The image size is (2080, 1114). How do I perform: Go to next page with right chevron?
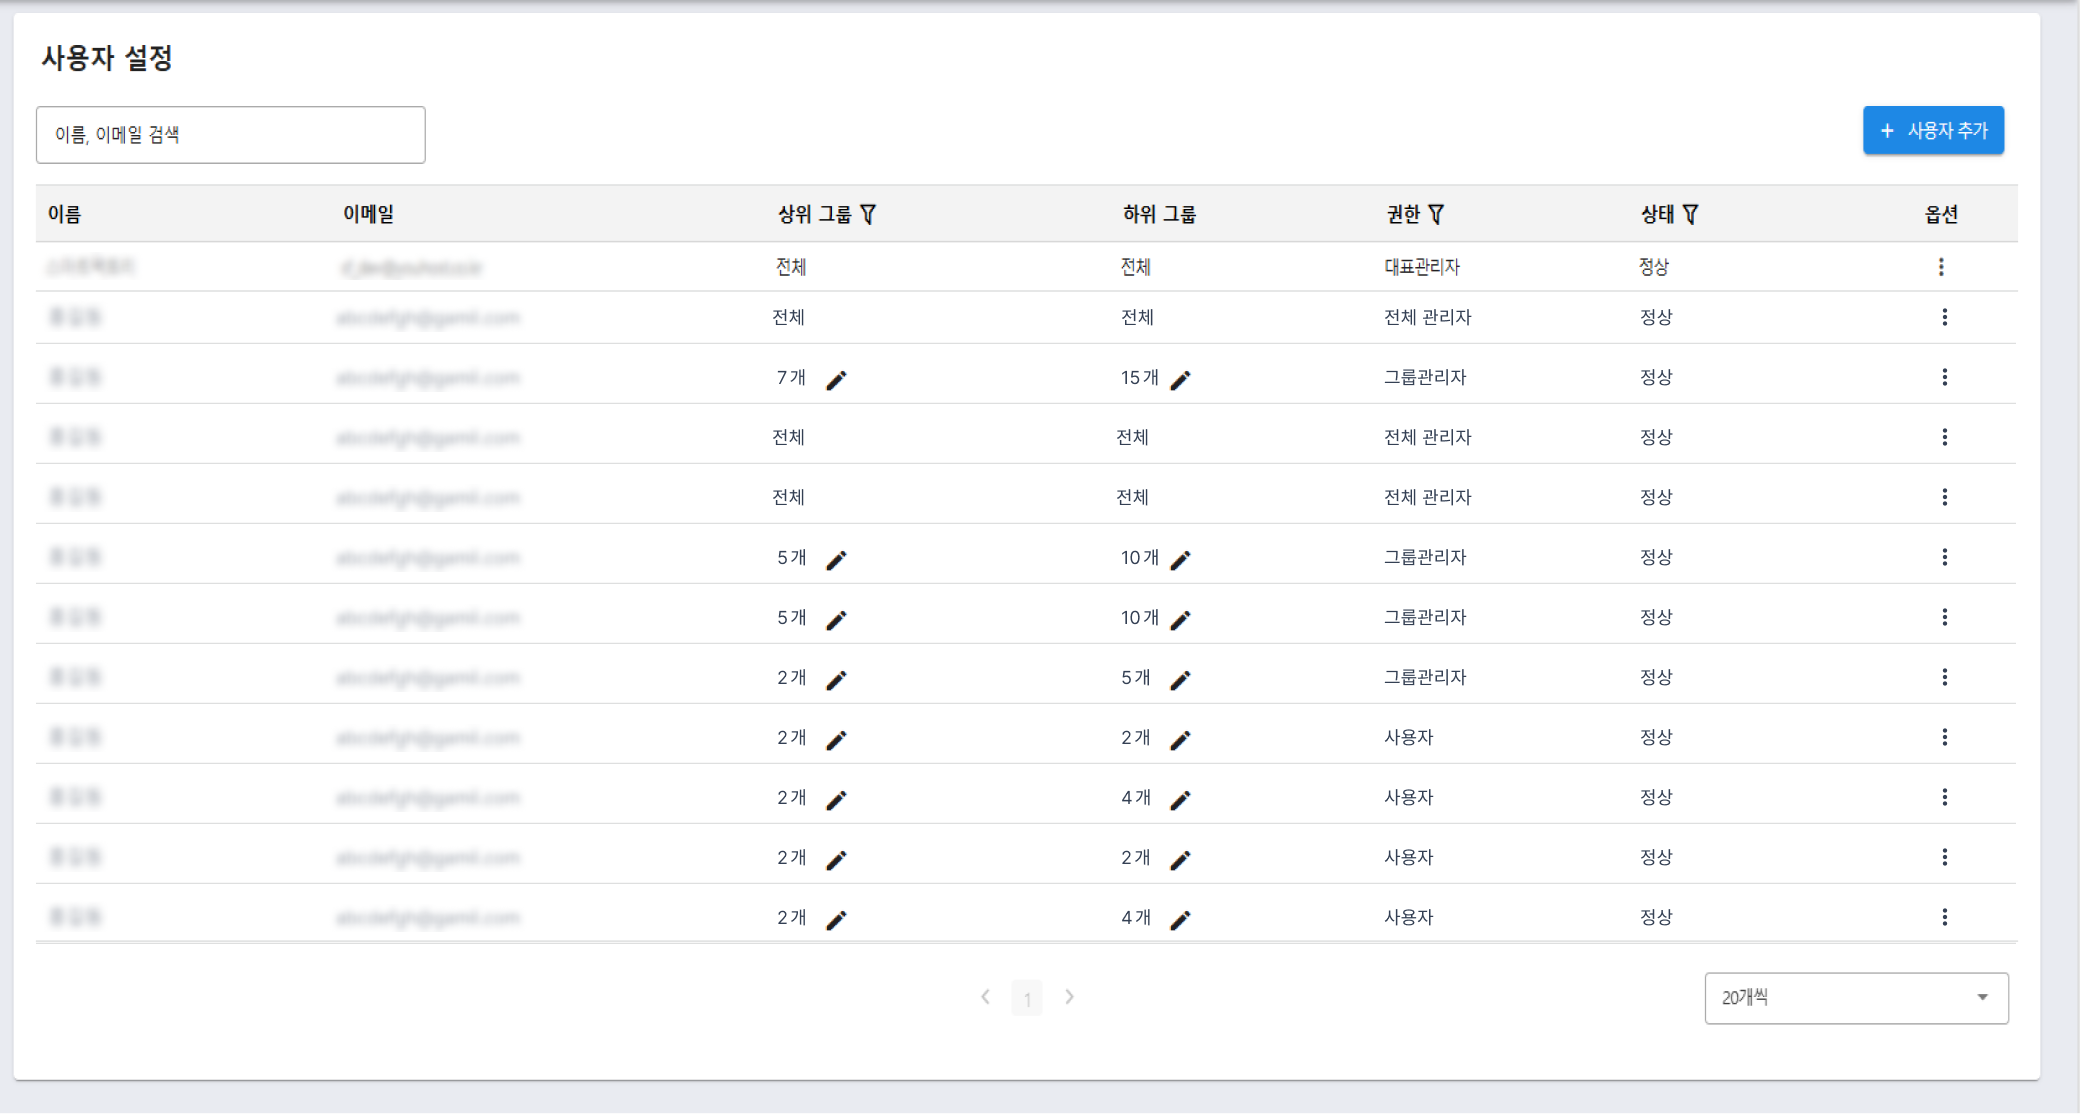click(1069, 997)
